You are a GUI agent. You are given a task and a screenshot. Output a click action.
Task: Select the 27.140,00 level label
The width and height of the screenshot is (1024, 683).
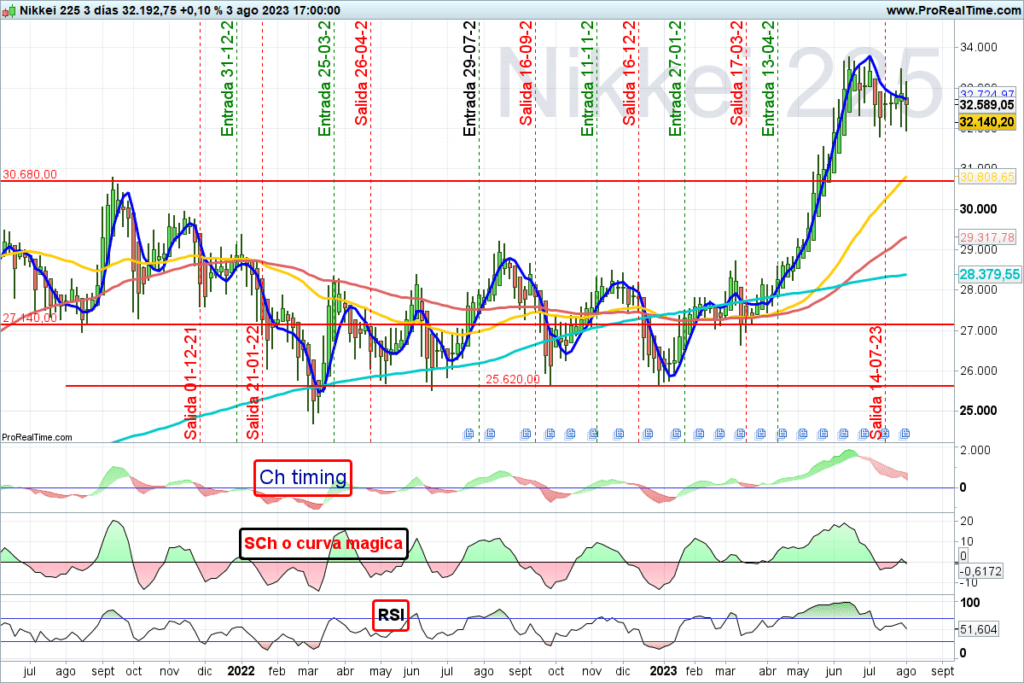[x=29, y=318]
